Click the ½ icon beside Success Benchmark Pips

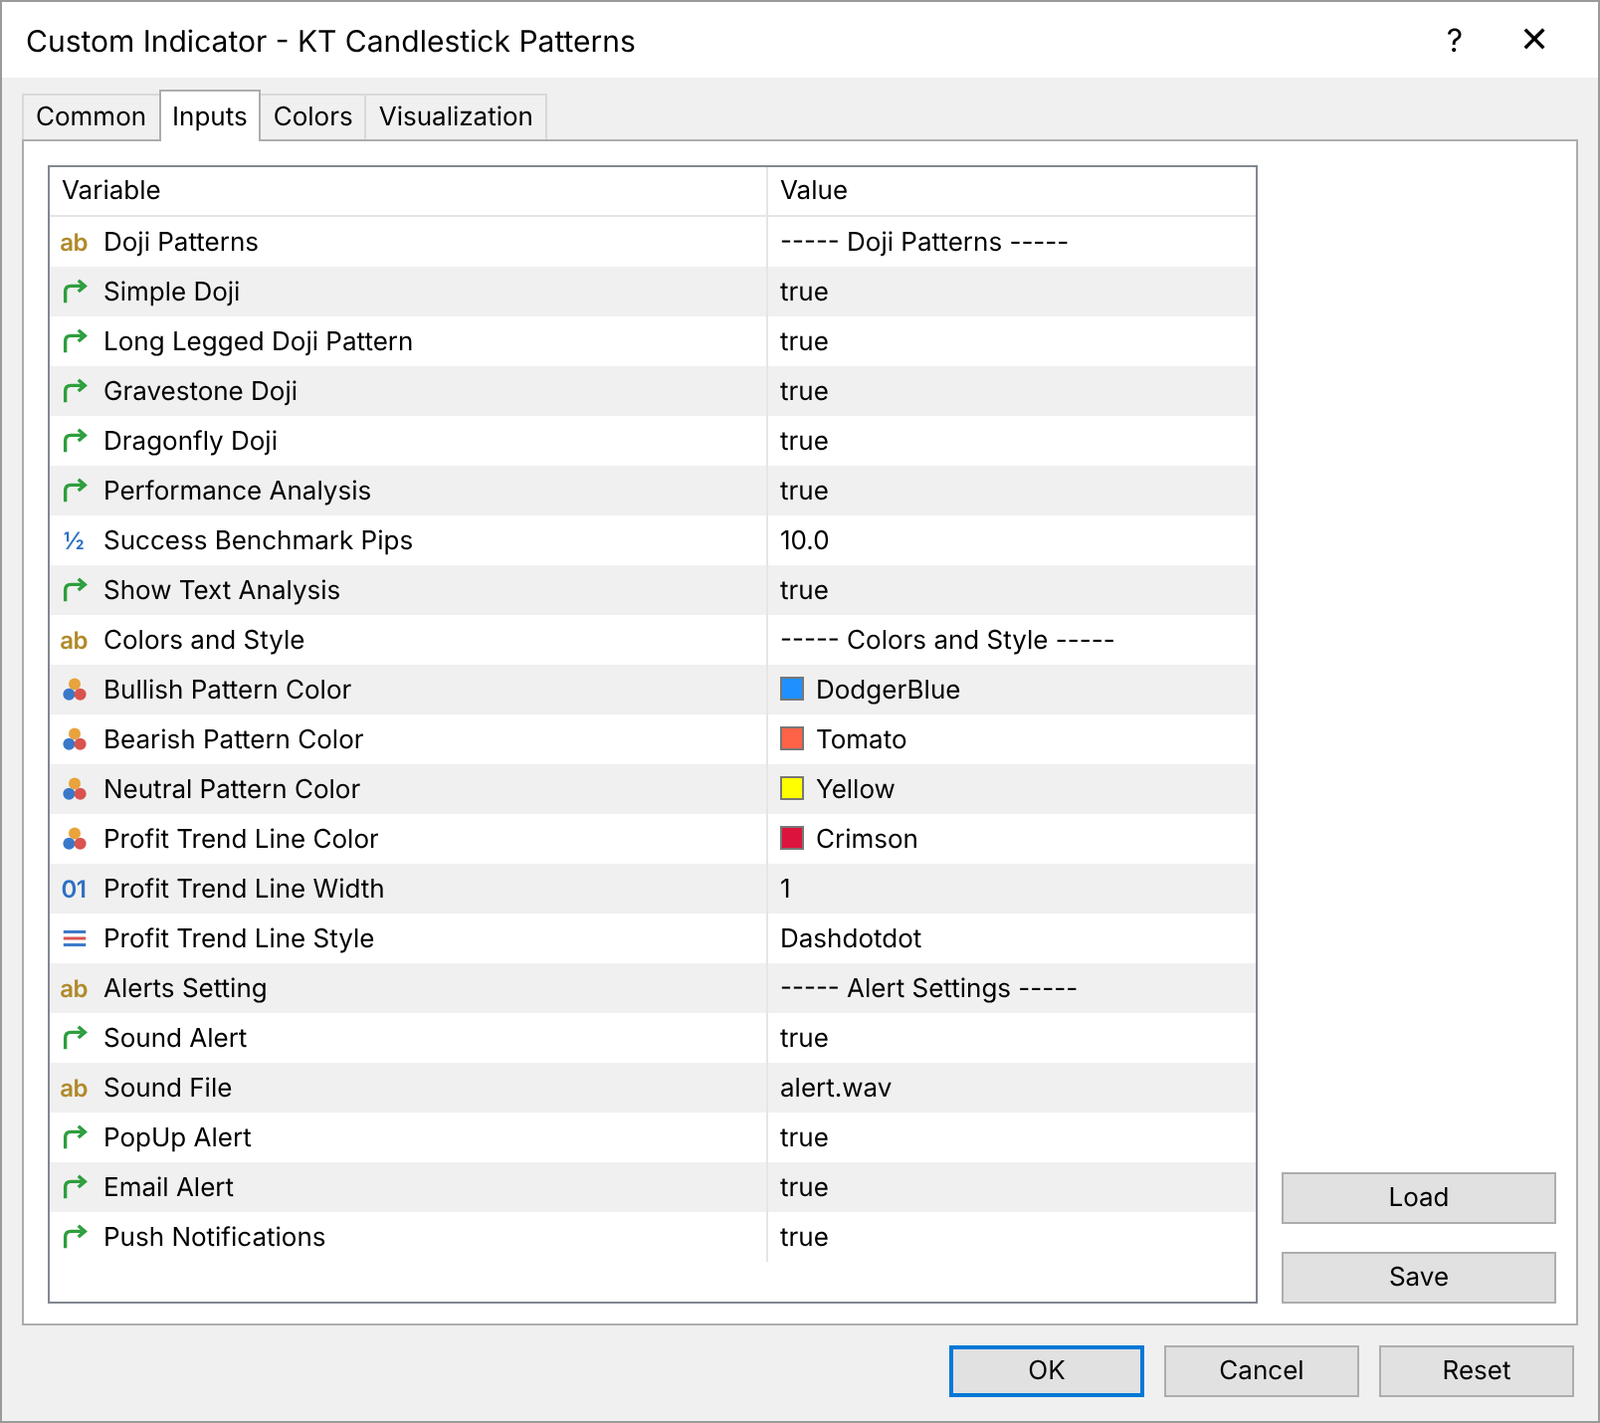(x=74, y=541)
